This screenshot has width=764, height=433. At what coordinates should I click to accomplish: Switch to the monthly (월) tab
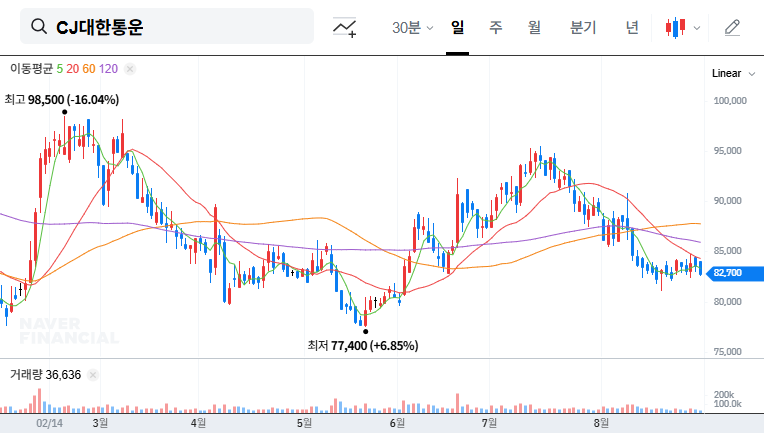[x=535, y=27]
